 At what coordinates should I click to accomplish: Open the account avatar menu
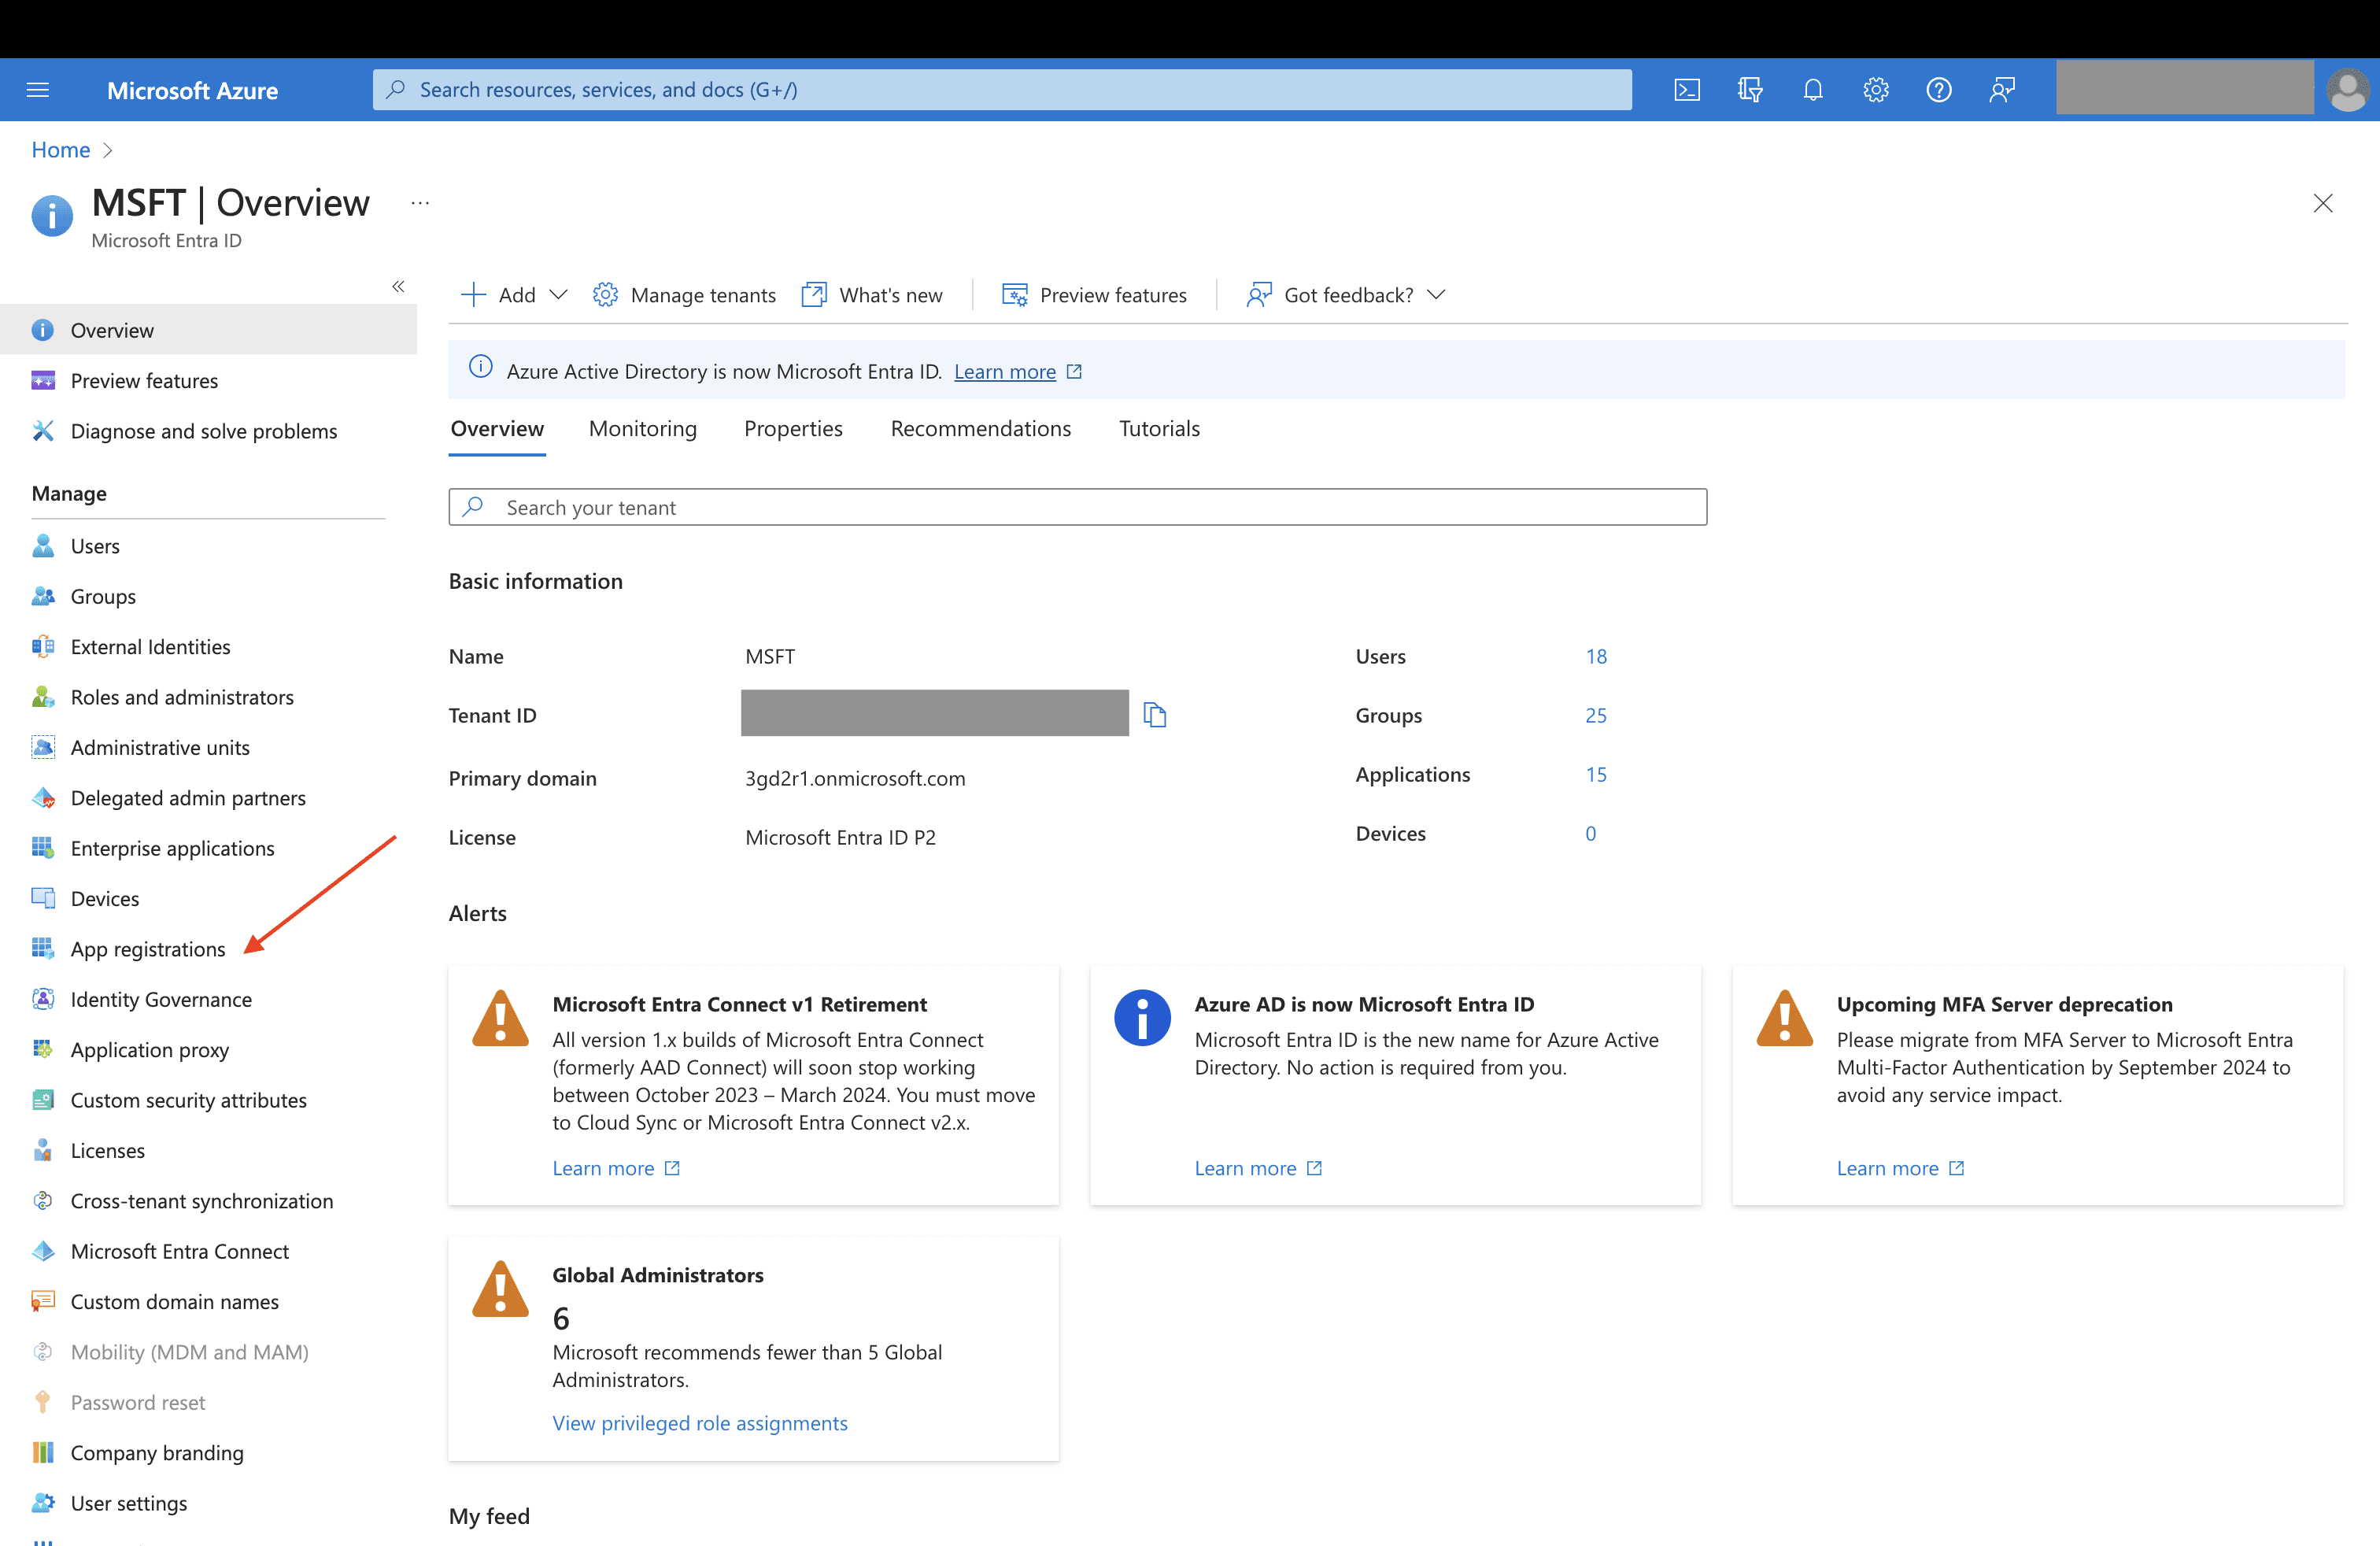[x=2347, y=90]
